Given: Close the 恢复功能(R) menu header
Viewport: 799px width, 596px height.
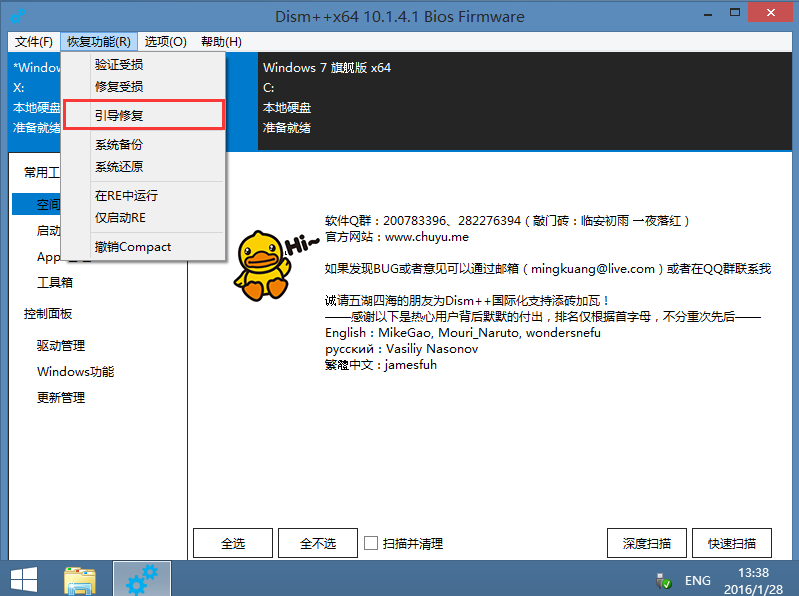Looking at the screenshot, I should (99, 42).
